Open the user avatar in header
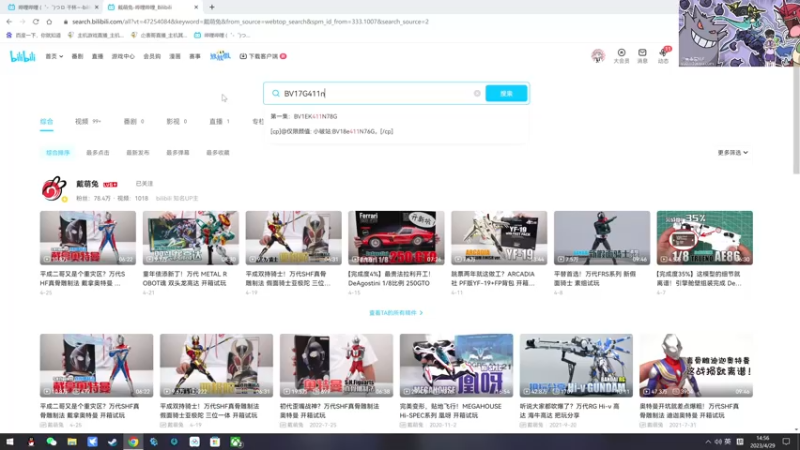 [598, 55]
